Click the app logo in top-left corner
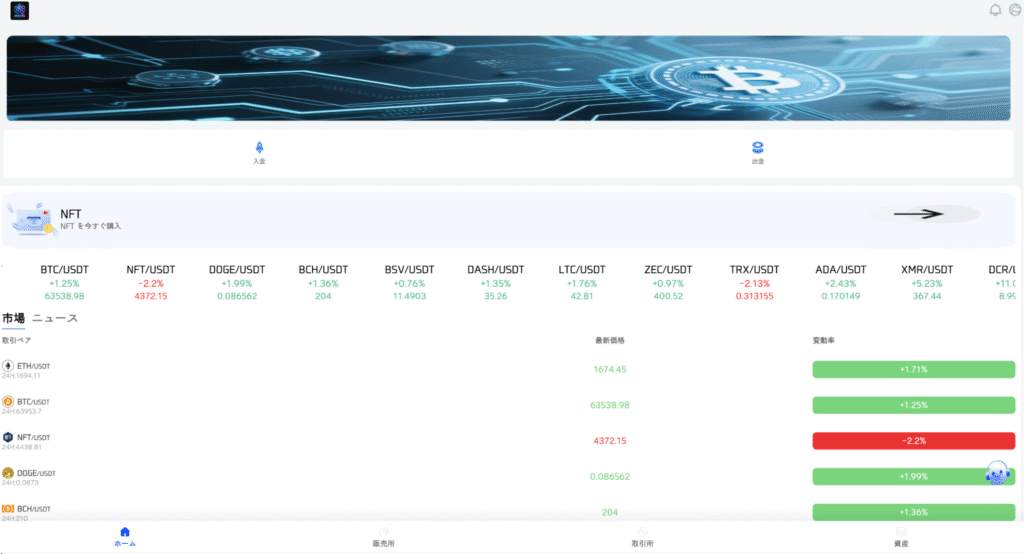This screenshot has height=554, width=1024. [x=20, y=10]
